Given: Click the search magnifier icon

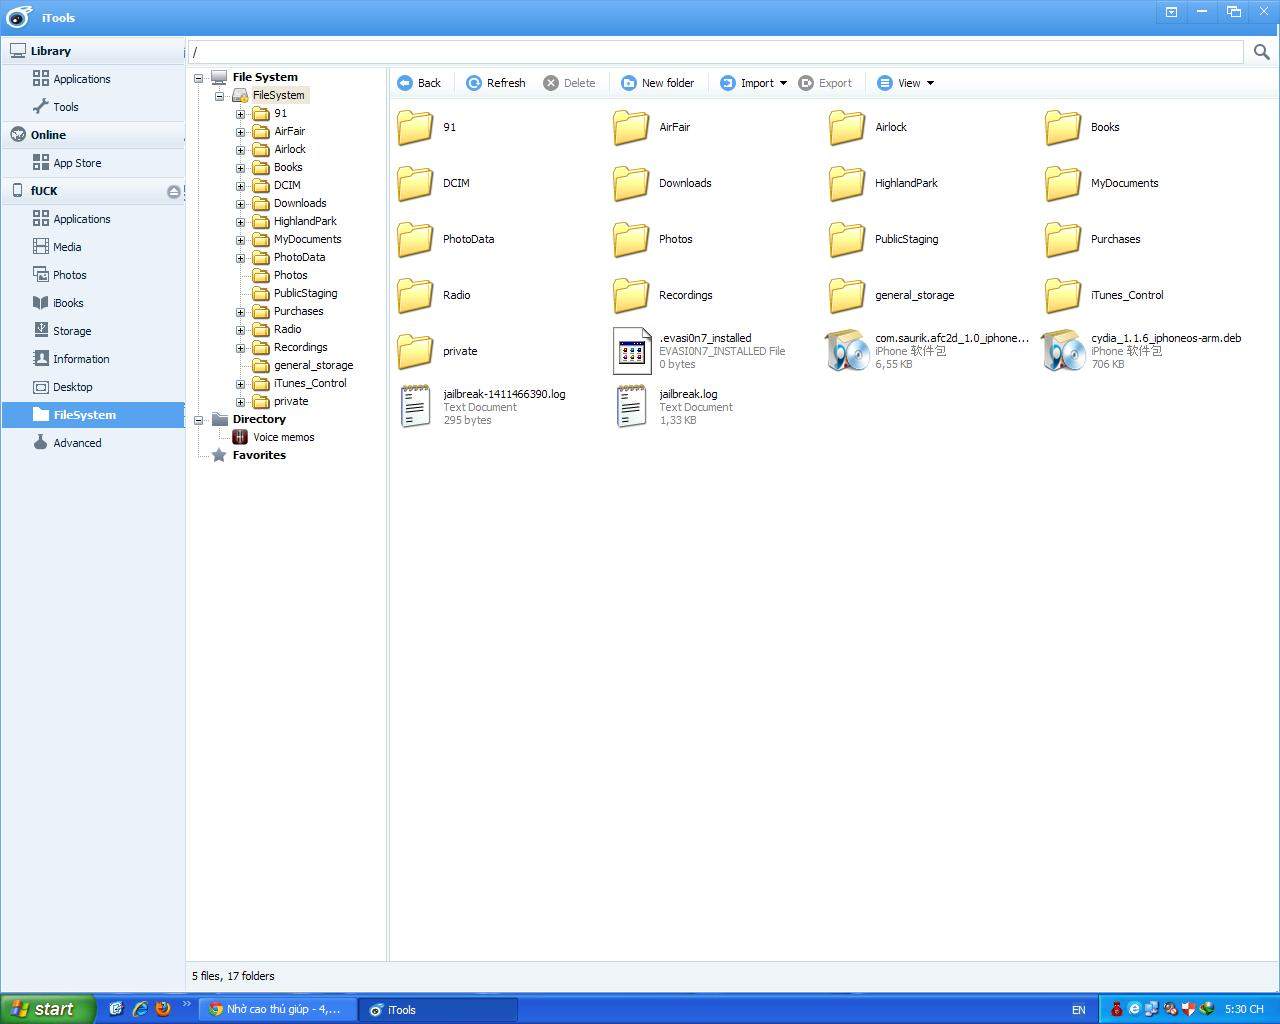Looking at the screenshot, I should (1261, 52).
